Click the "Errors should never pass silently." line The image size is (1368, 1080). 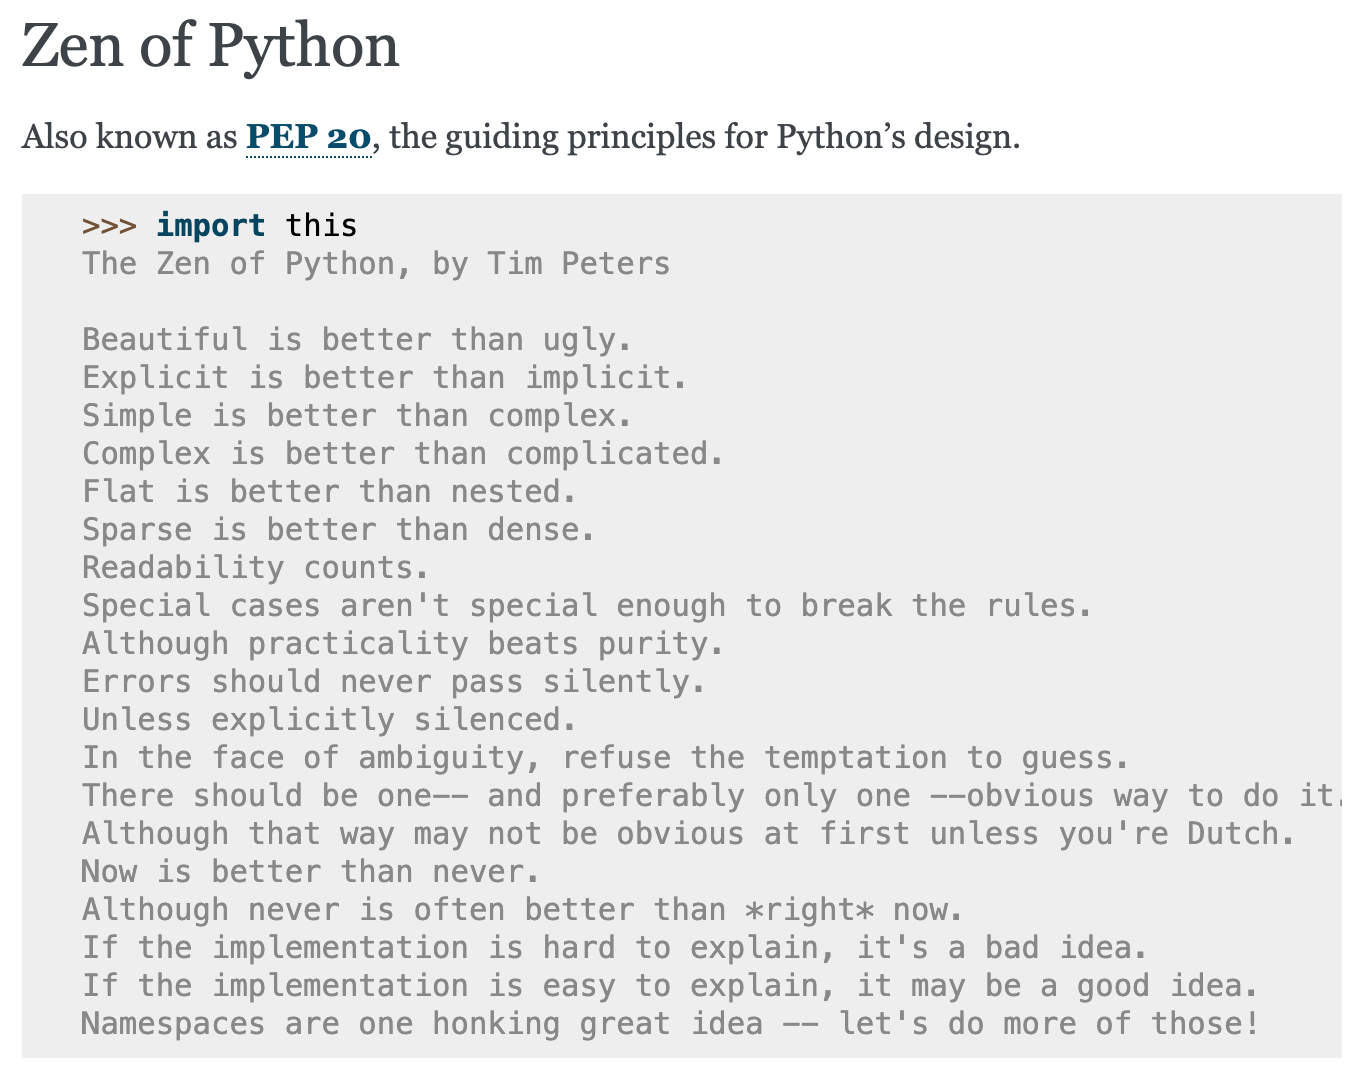tap(394, 682)
